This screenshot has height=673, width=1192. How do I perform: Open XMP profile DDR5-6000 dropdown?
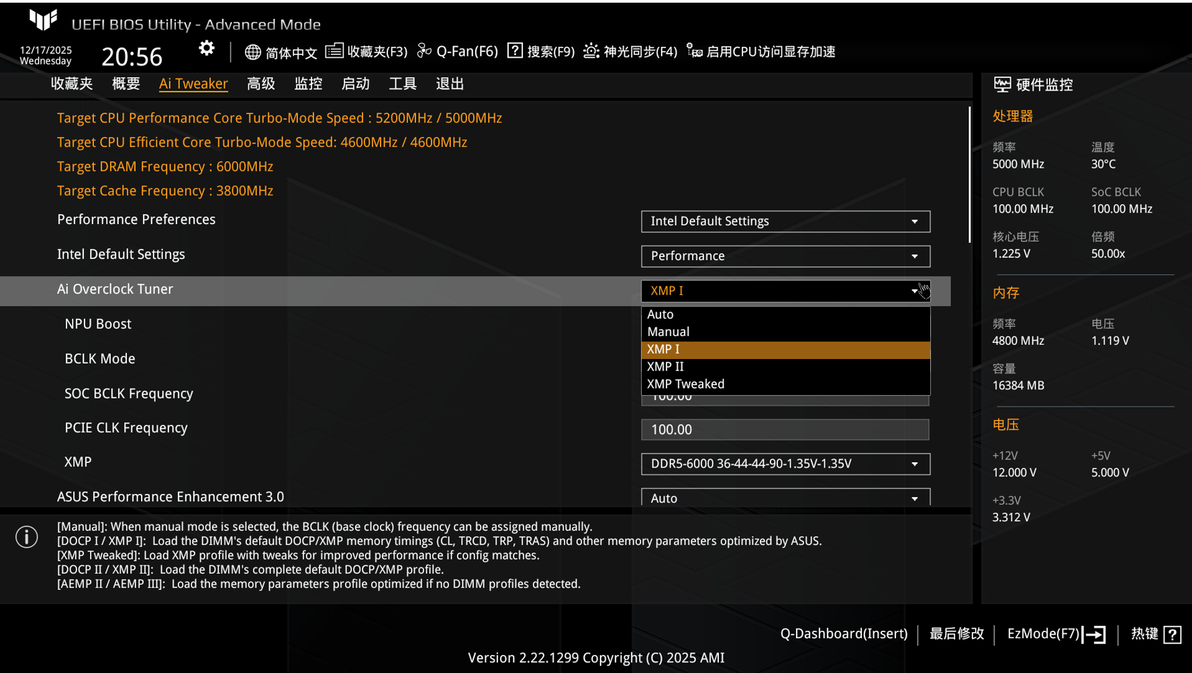coord(785,464)
